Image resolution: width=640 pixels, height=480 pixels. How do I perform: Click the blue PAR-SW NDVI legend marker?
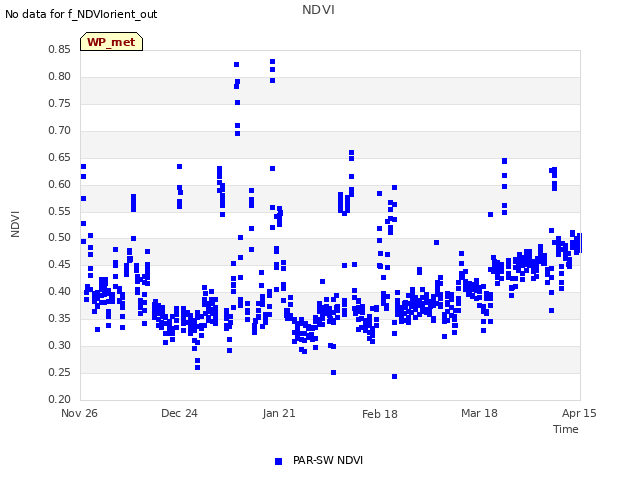(x=278, y=461)
